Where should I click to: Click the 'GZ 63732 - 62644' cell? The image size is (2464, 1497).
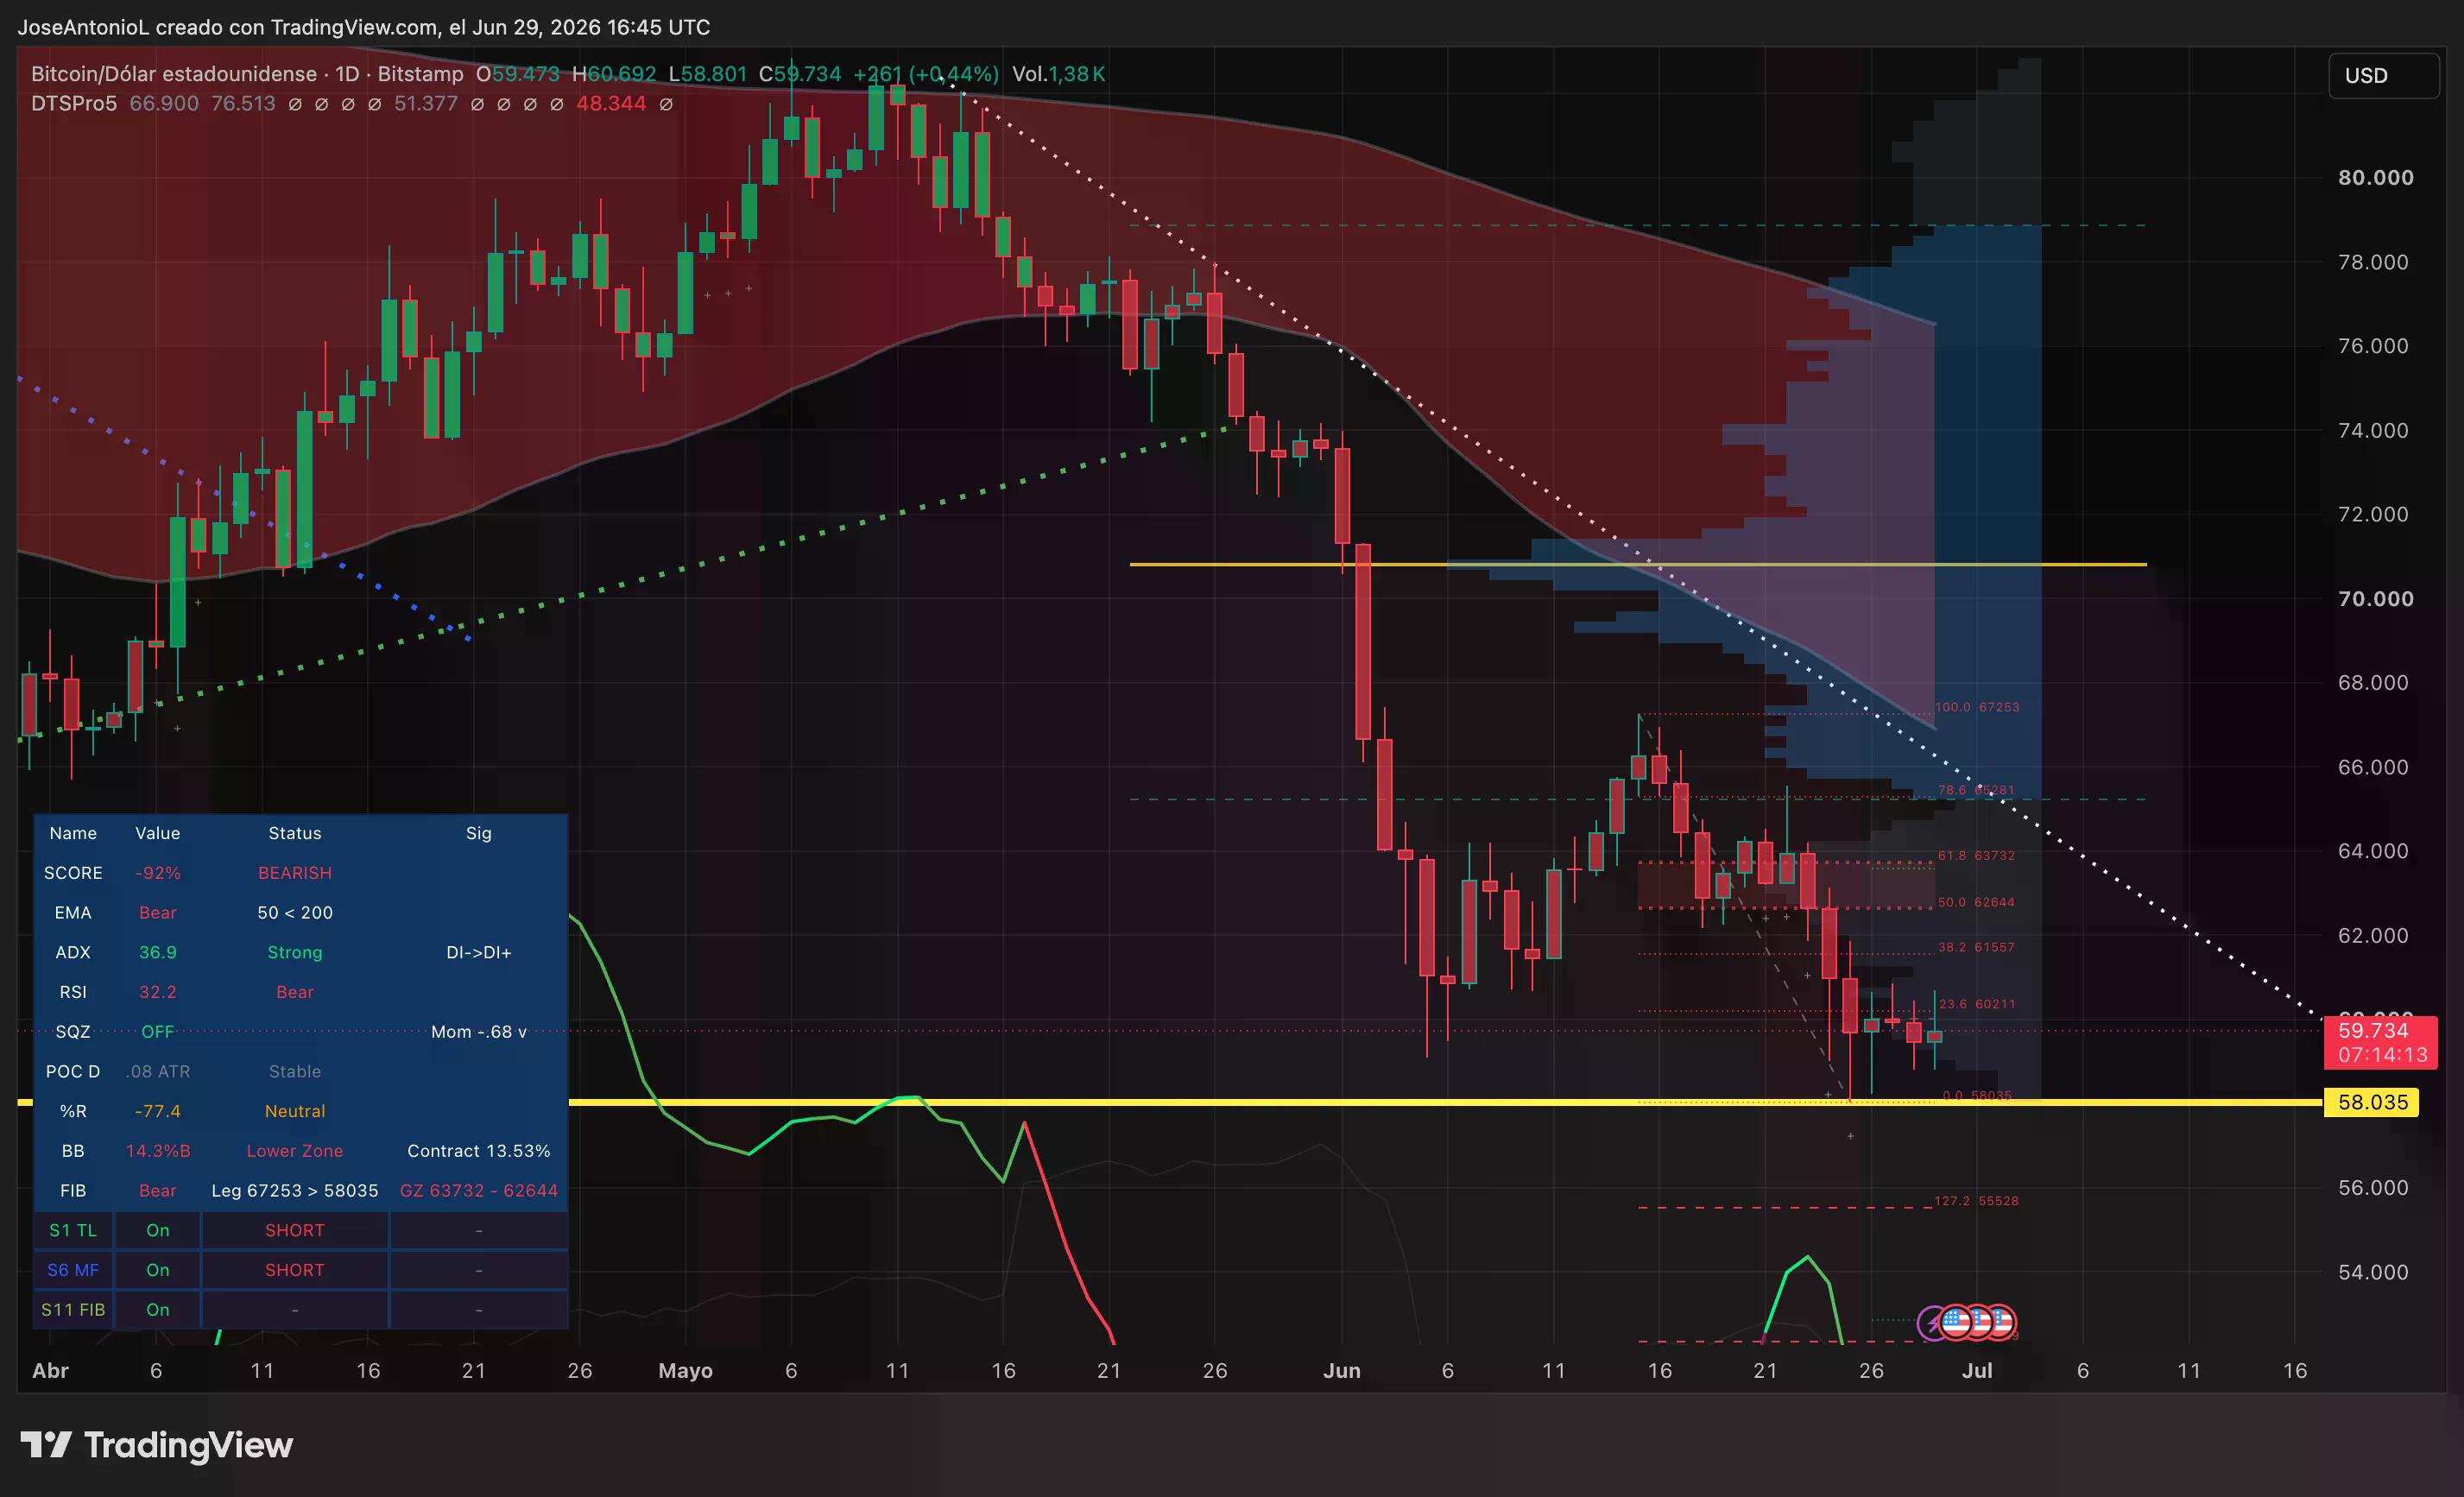[x=479, y=1191]
